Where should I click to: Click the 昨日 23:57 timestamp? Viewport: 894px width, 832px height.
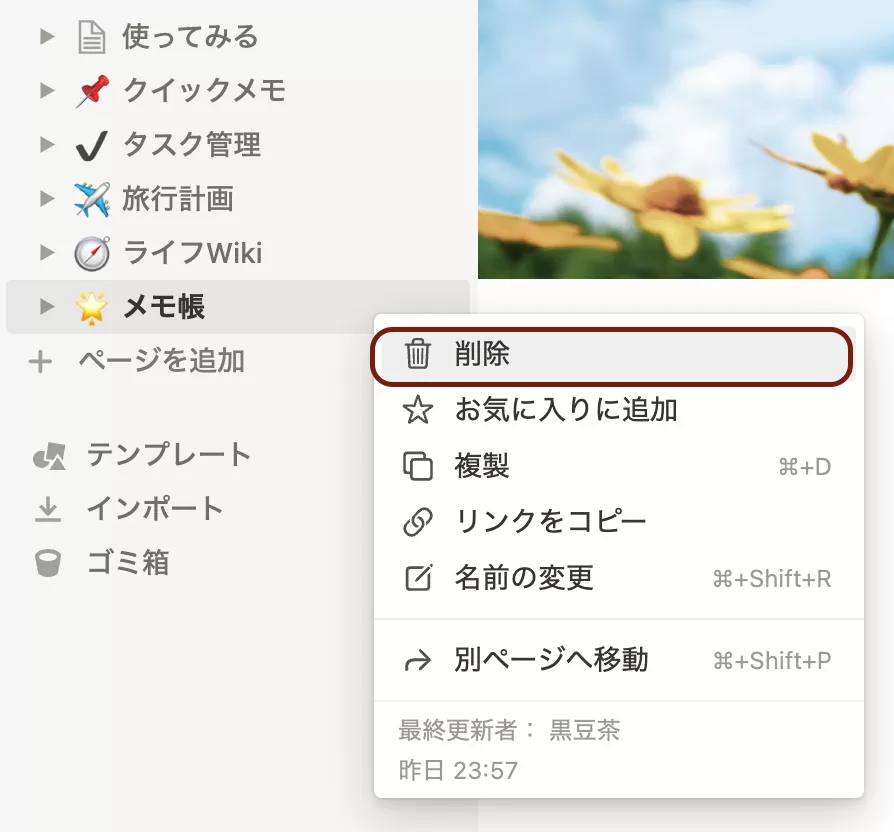click(458, 770)
